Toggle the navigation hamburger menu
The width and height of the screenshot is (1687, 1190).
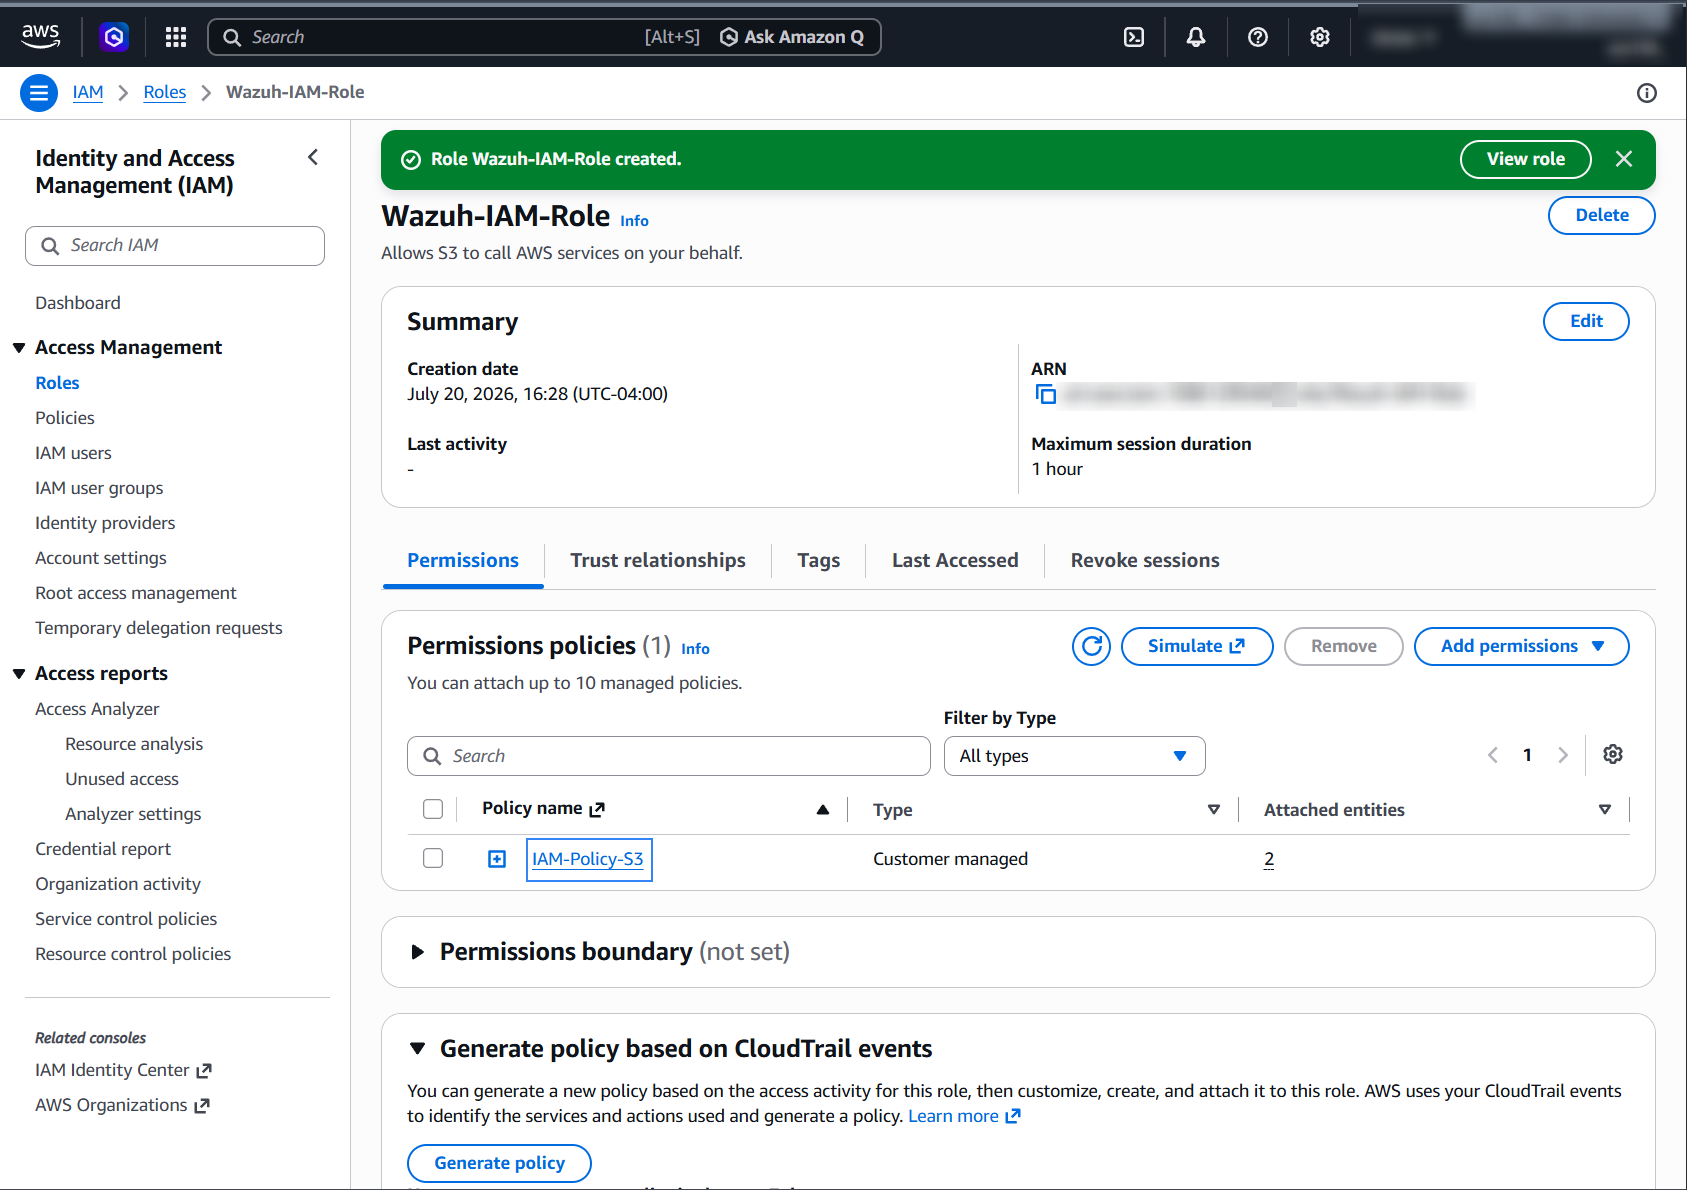click(x=39, y=93)
